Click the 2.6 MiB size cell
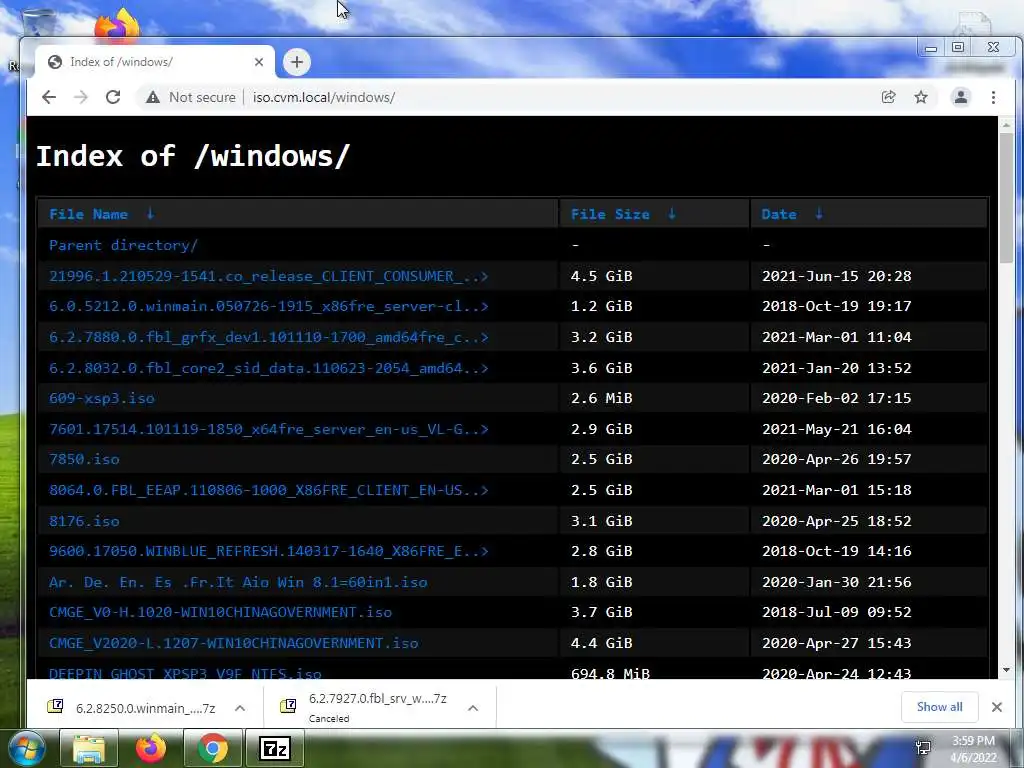Viewport: 1024px width, 768px height. [x=601, y=398]
